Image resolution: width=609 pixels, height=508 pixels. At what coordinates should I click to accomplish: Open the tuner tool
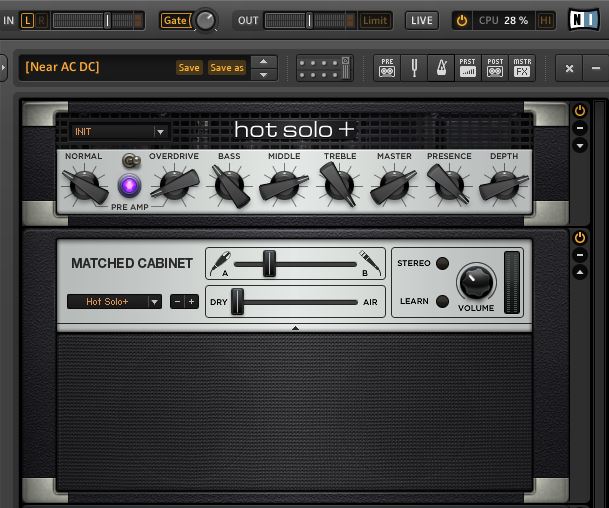(x=414, y=68)
